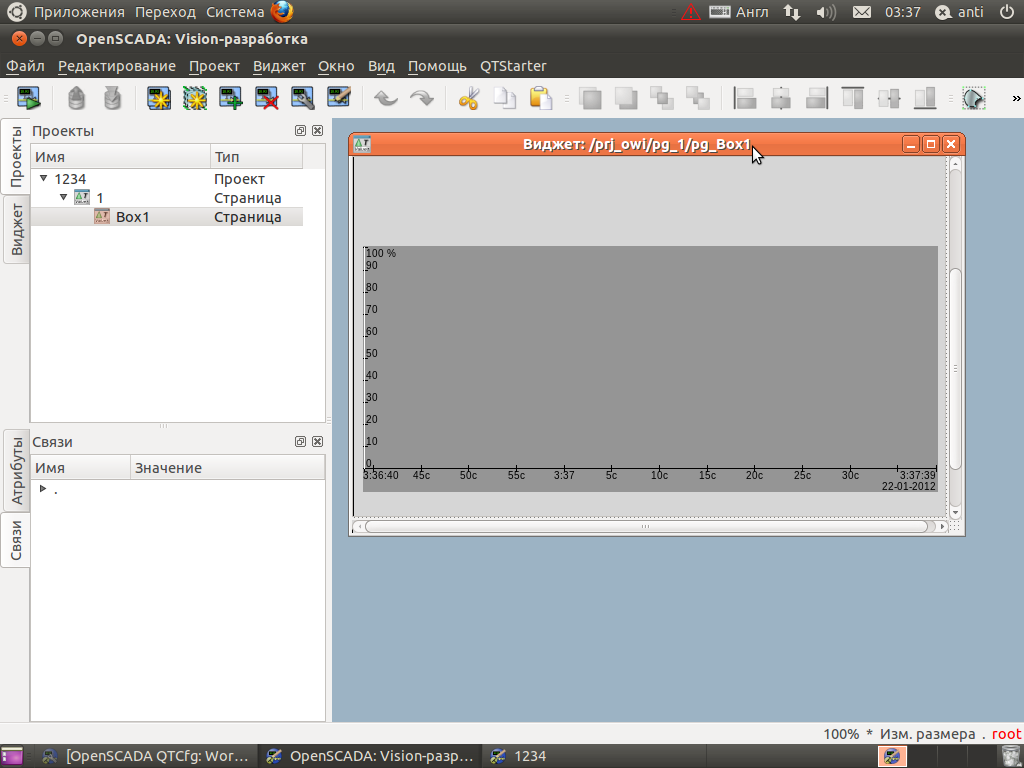Click the redo arrow toolbar icon

pyautogui.click(x=422, y=98)
